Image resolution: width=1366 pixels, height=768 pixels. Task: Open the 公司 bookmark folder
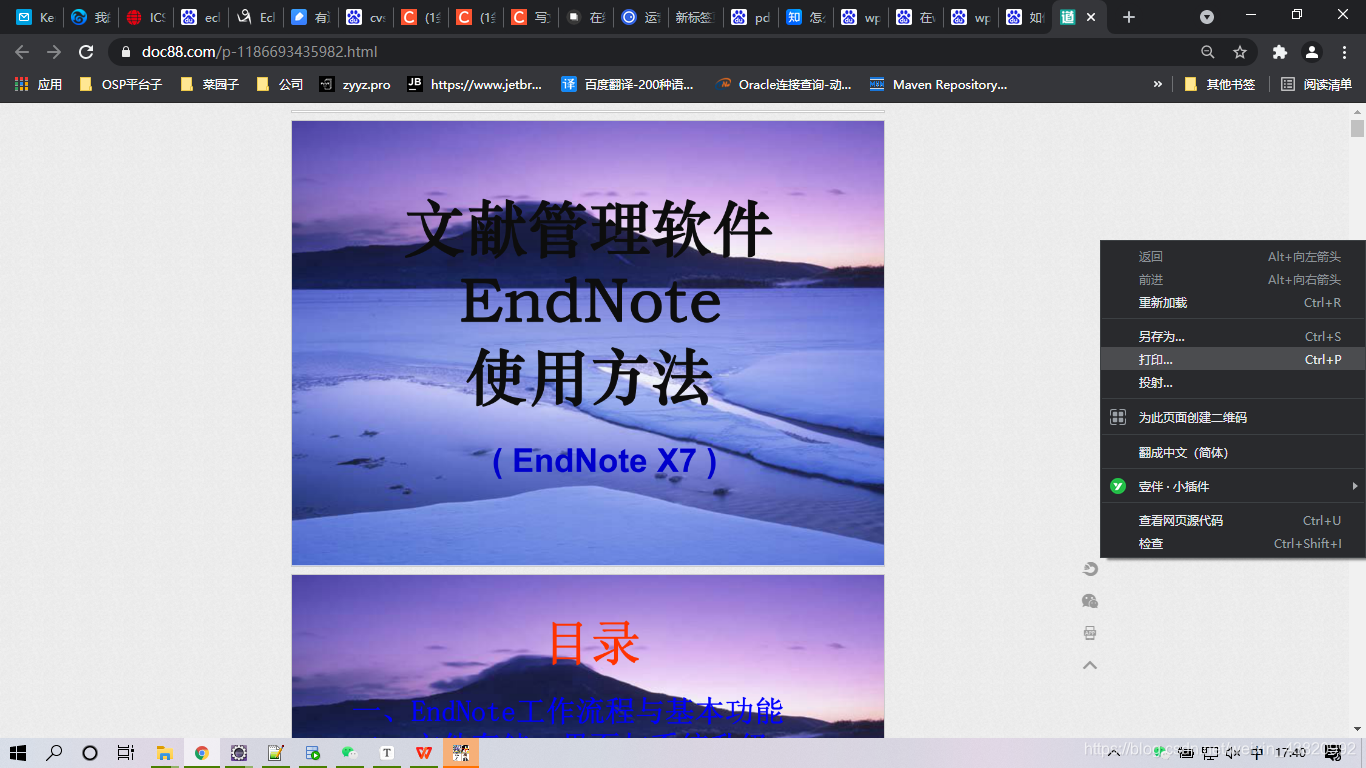pos(280,85)
